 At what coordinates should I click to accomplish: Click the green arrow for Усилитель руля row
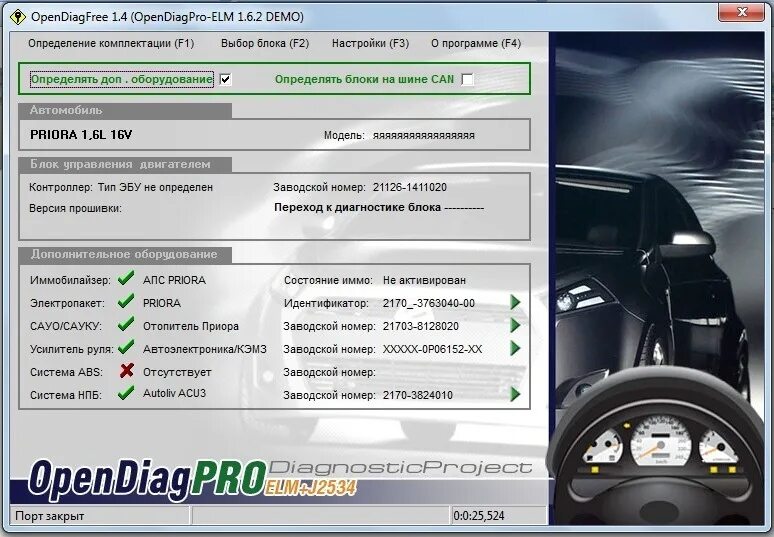[x=515, y=348]
